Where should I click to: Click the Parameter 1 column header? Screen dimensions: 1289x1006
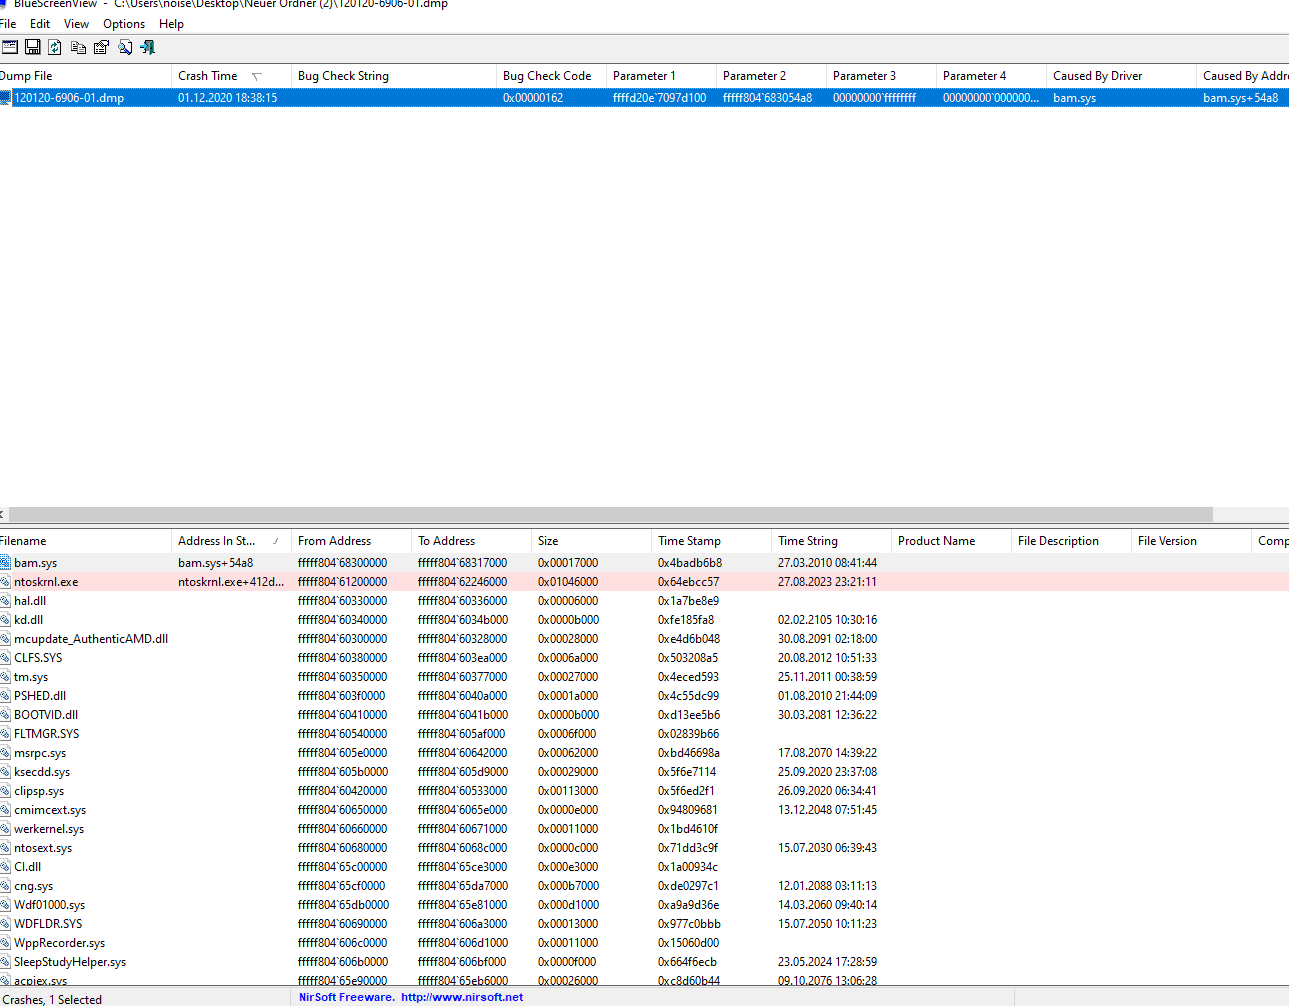tap(661, 76)
